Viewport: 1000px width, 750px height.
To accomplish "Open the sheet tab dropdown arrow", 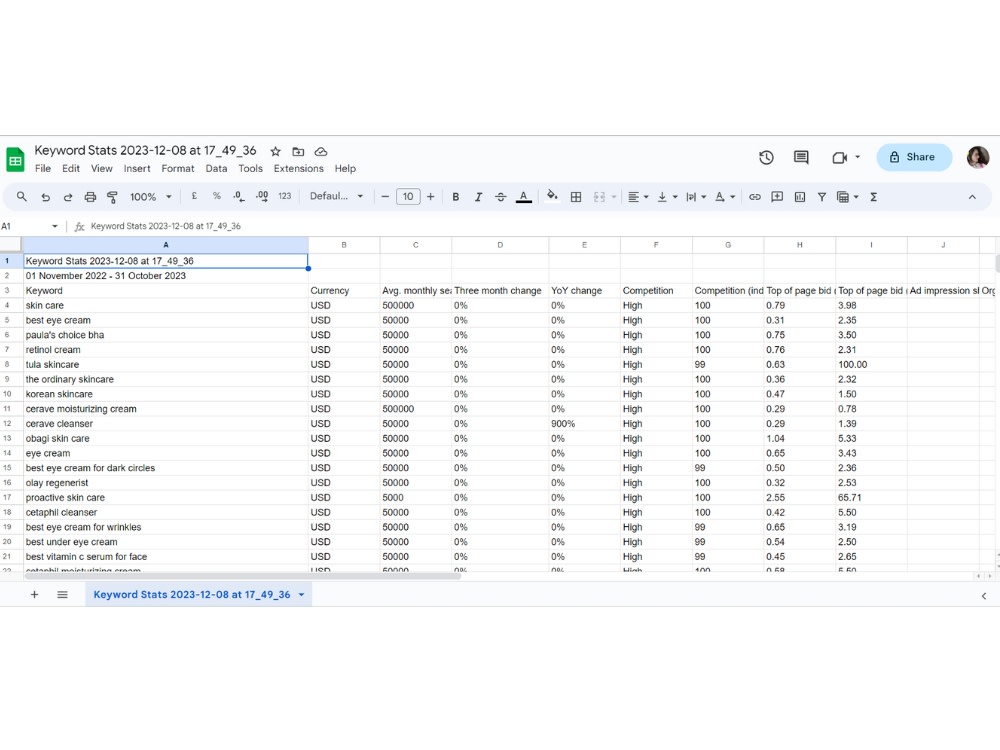I will click(x=301, y=594).
